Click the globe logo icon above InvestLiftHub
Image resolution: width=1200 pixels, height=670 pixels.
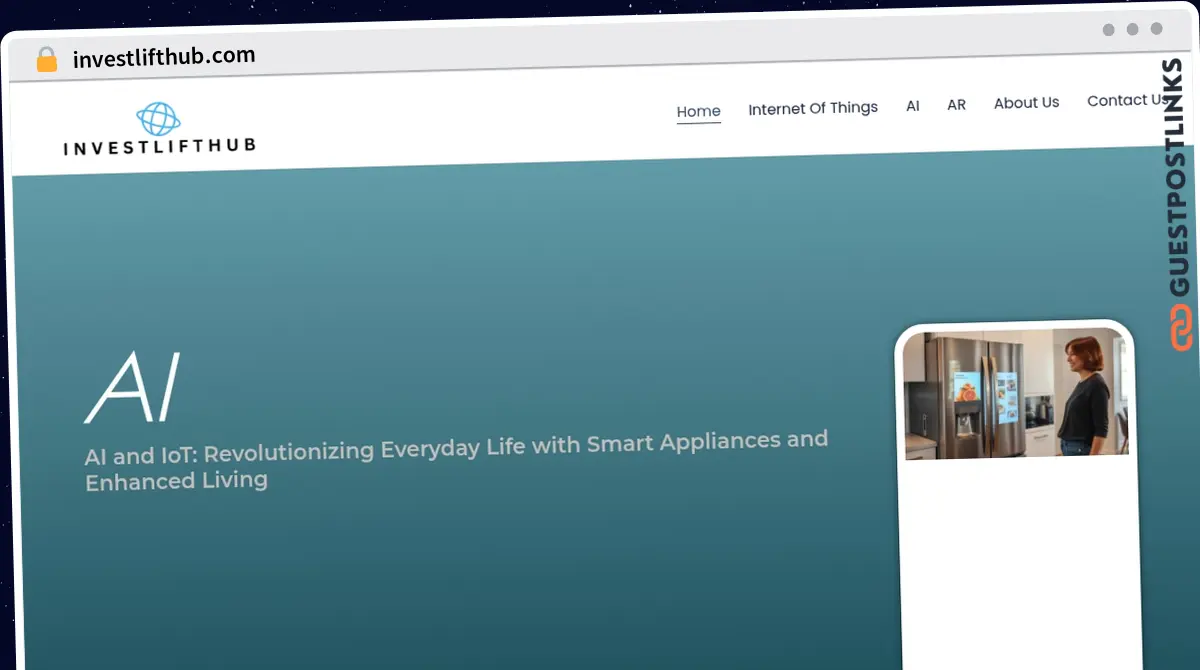[x=158, y=119]
